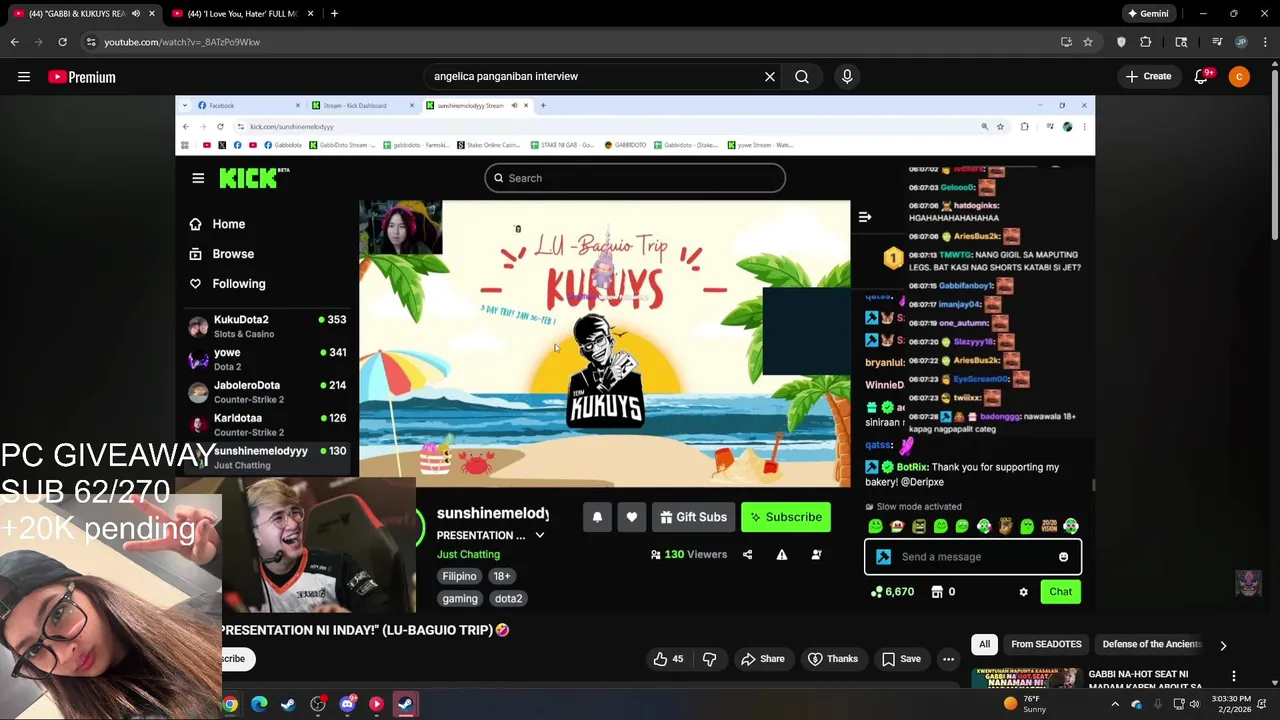
Task: Open Microsoft Edge from the taskbar
Action: coord(259,704)
